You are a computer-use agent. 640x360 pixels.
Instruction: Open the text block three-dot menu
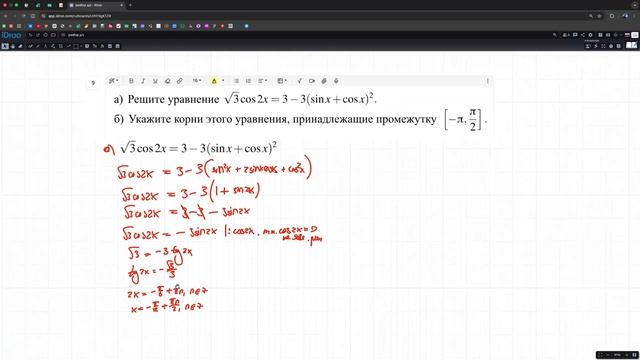point(488,81)
